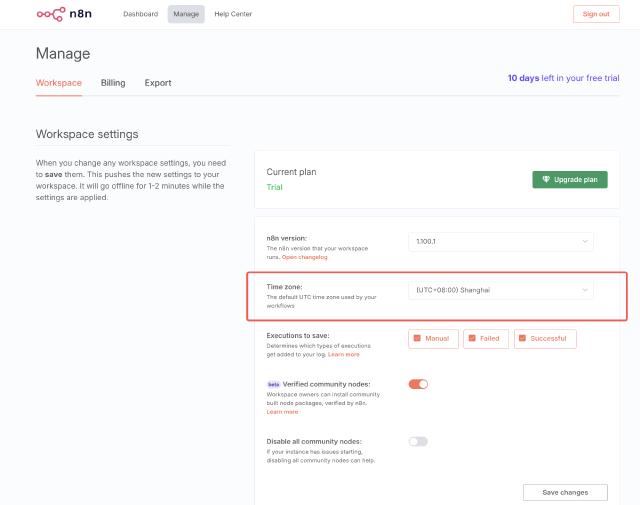Open the Dashboard nav item
The image size is (640, 505).
pos(140,14)
